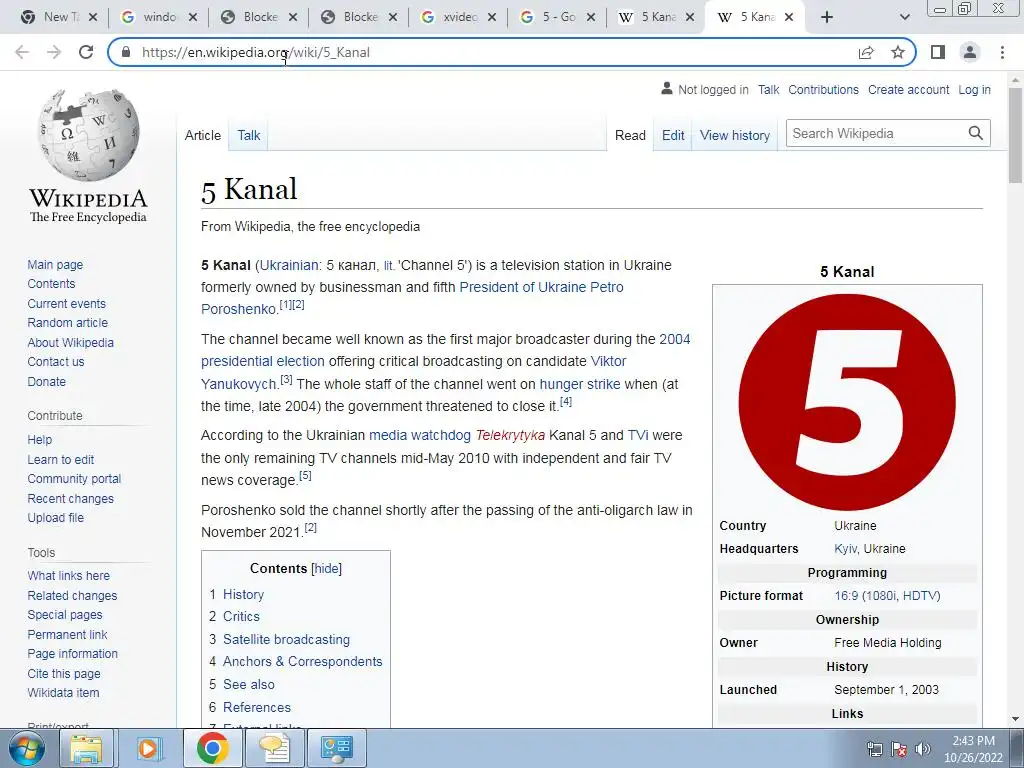
Task: Open the Article tab
Action: click(202, 135)
